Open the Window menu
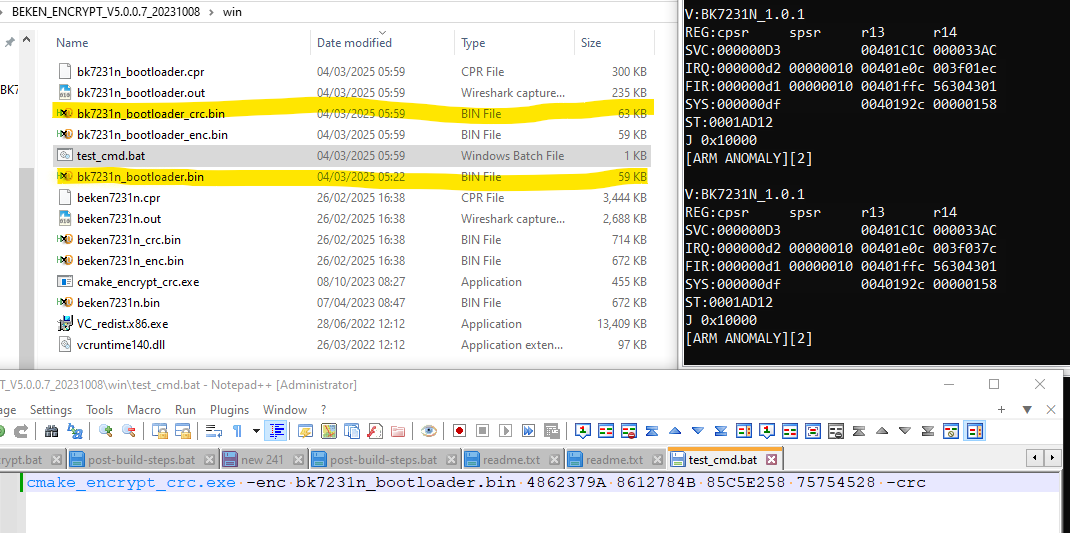The height and width of the screenshot is (533, 1070). pyautogui.click(x=285, y=409)
